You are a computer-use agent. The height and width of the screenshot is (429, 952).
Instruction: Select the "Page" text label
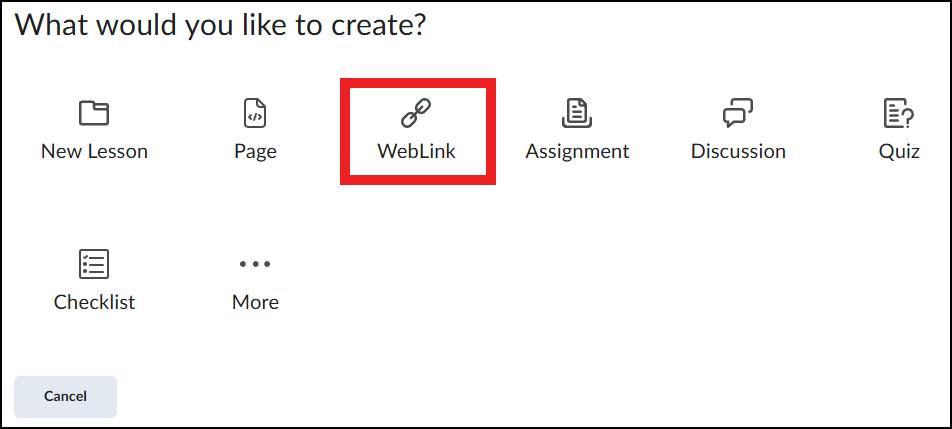pos(255,151)
